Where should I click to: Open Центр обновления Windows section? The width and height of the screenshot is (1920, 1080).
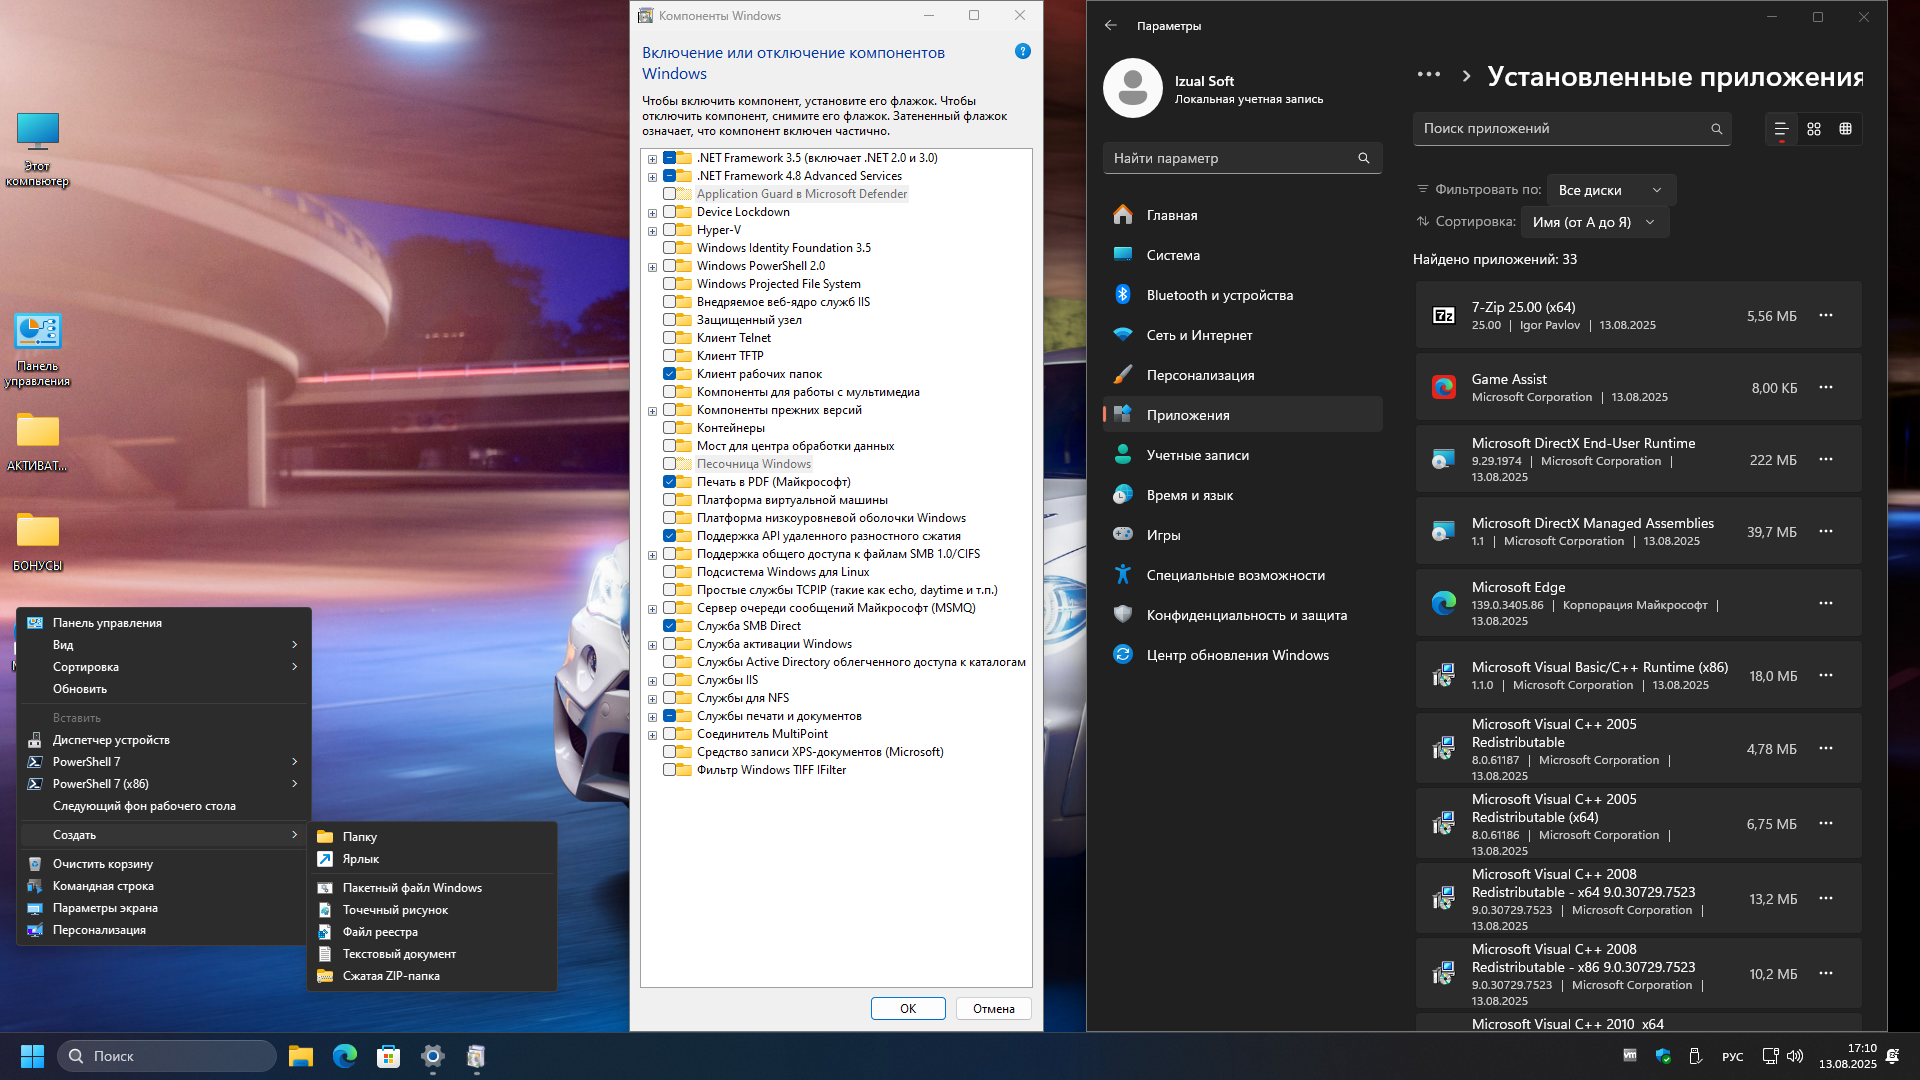[x=1242, y=655]
